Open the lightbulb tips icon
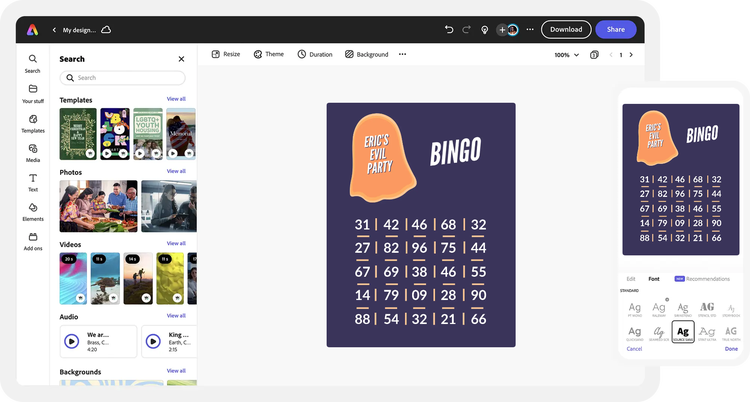The width and height of the screenshot is (750, 402). (x=485, y=30)
